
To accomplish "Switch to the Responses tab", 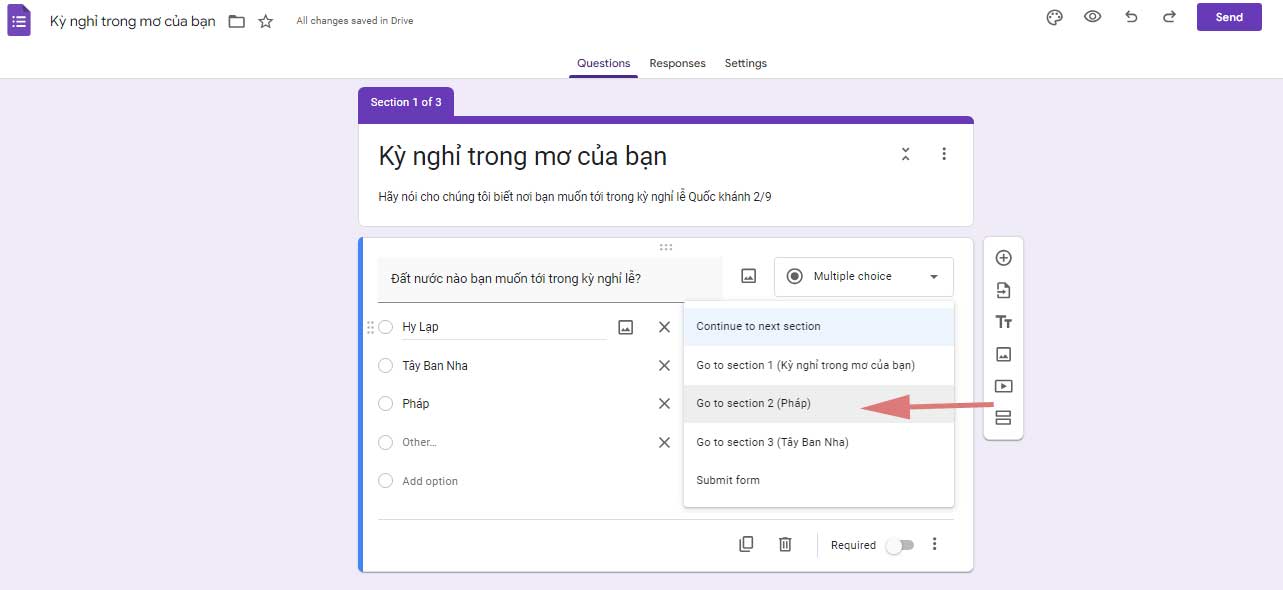I will [x=677, y=63].
